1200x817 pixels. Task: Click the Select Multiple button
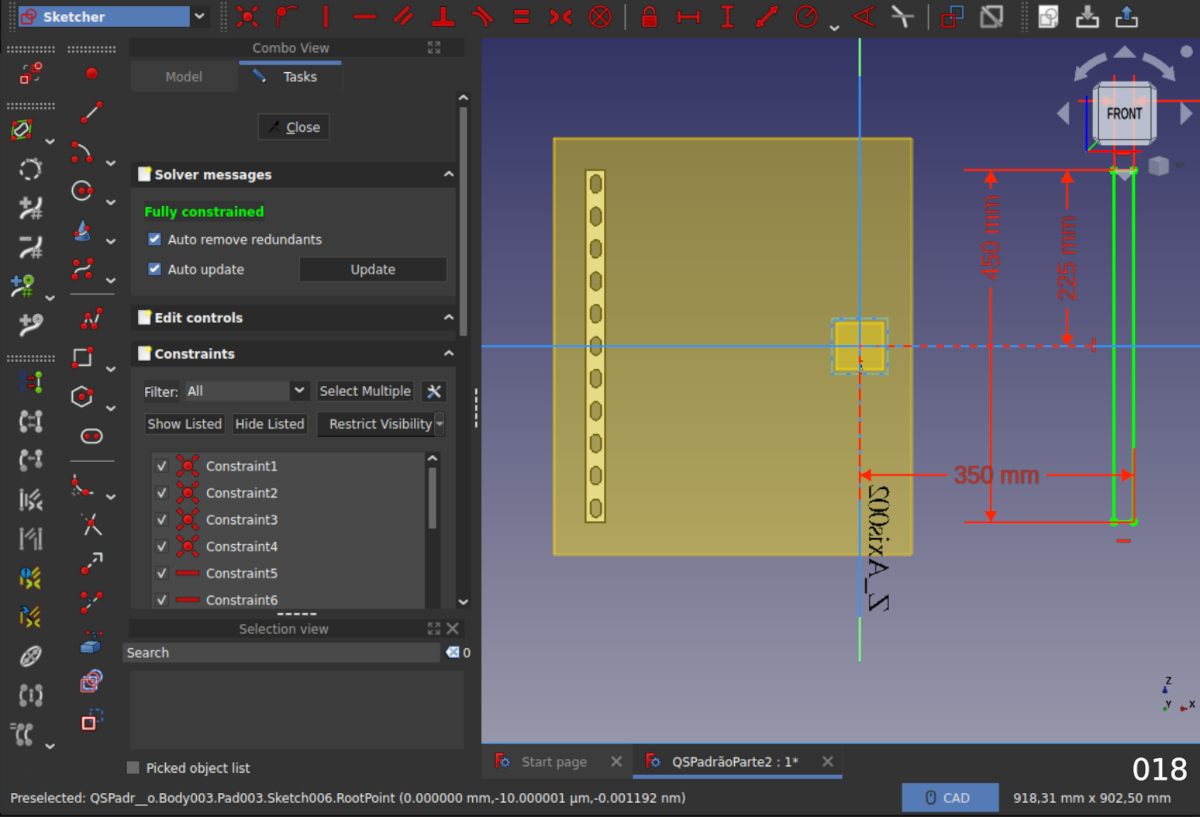[365, 391]
